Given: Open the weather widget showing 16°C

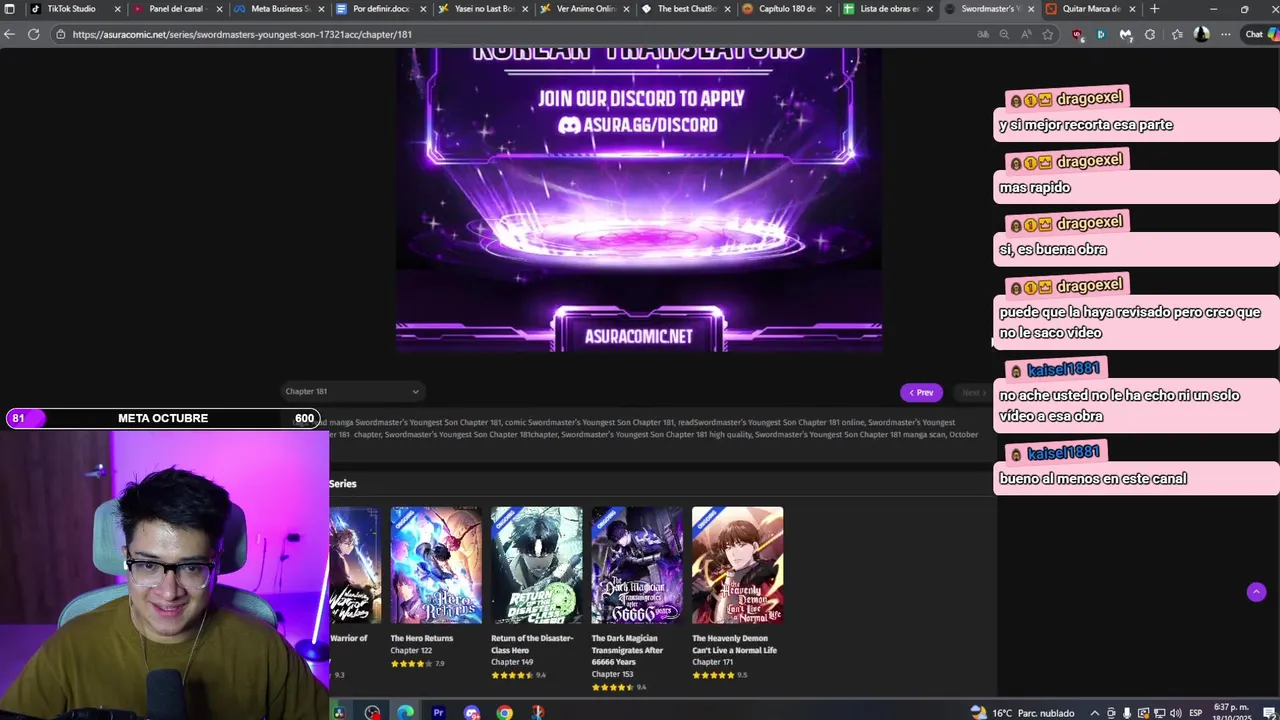Looking at the screenshot, I should (x=1022, y=713).
